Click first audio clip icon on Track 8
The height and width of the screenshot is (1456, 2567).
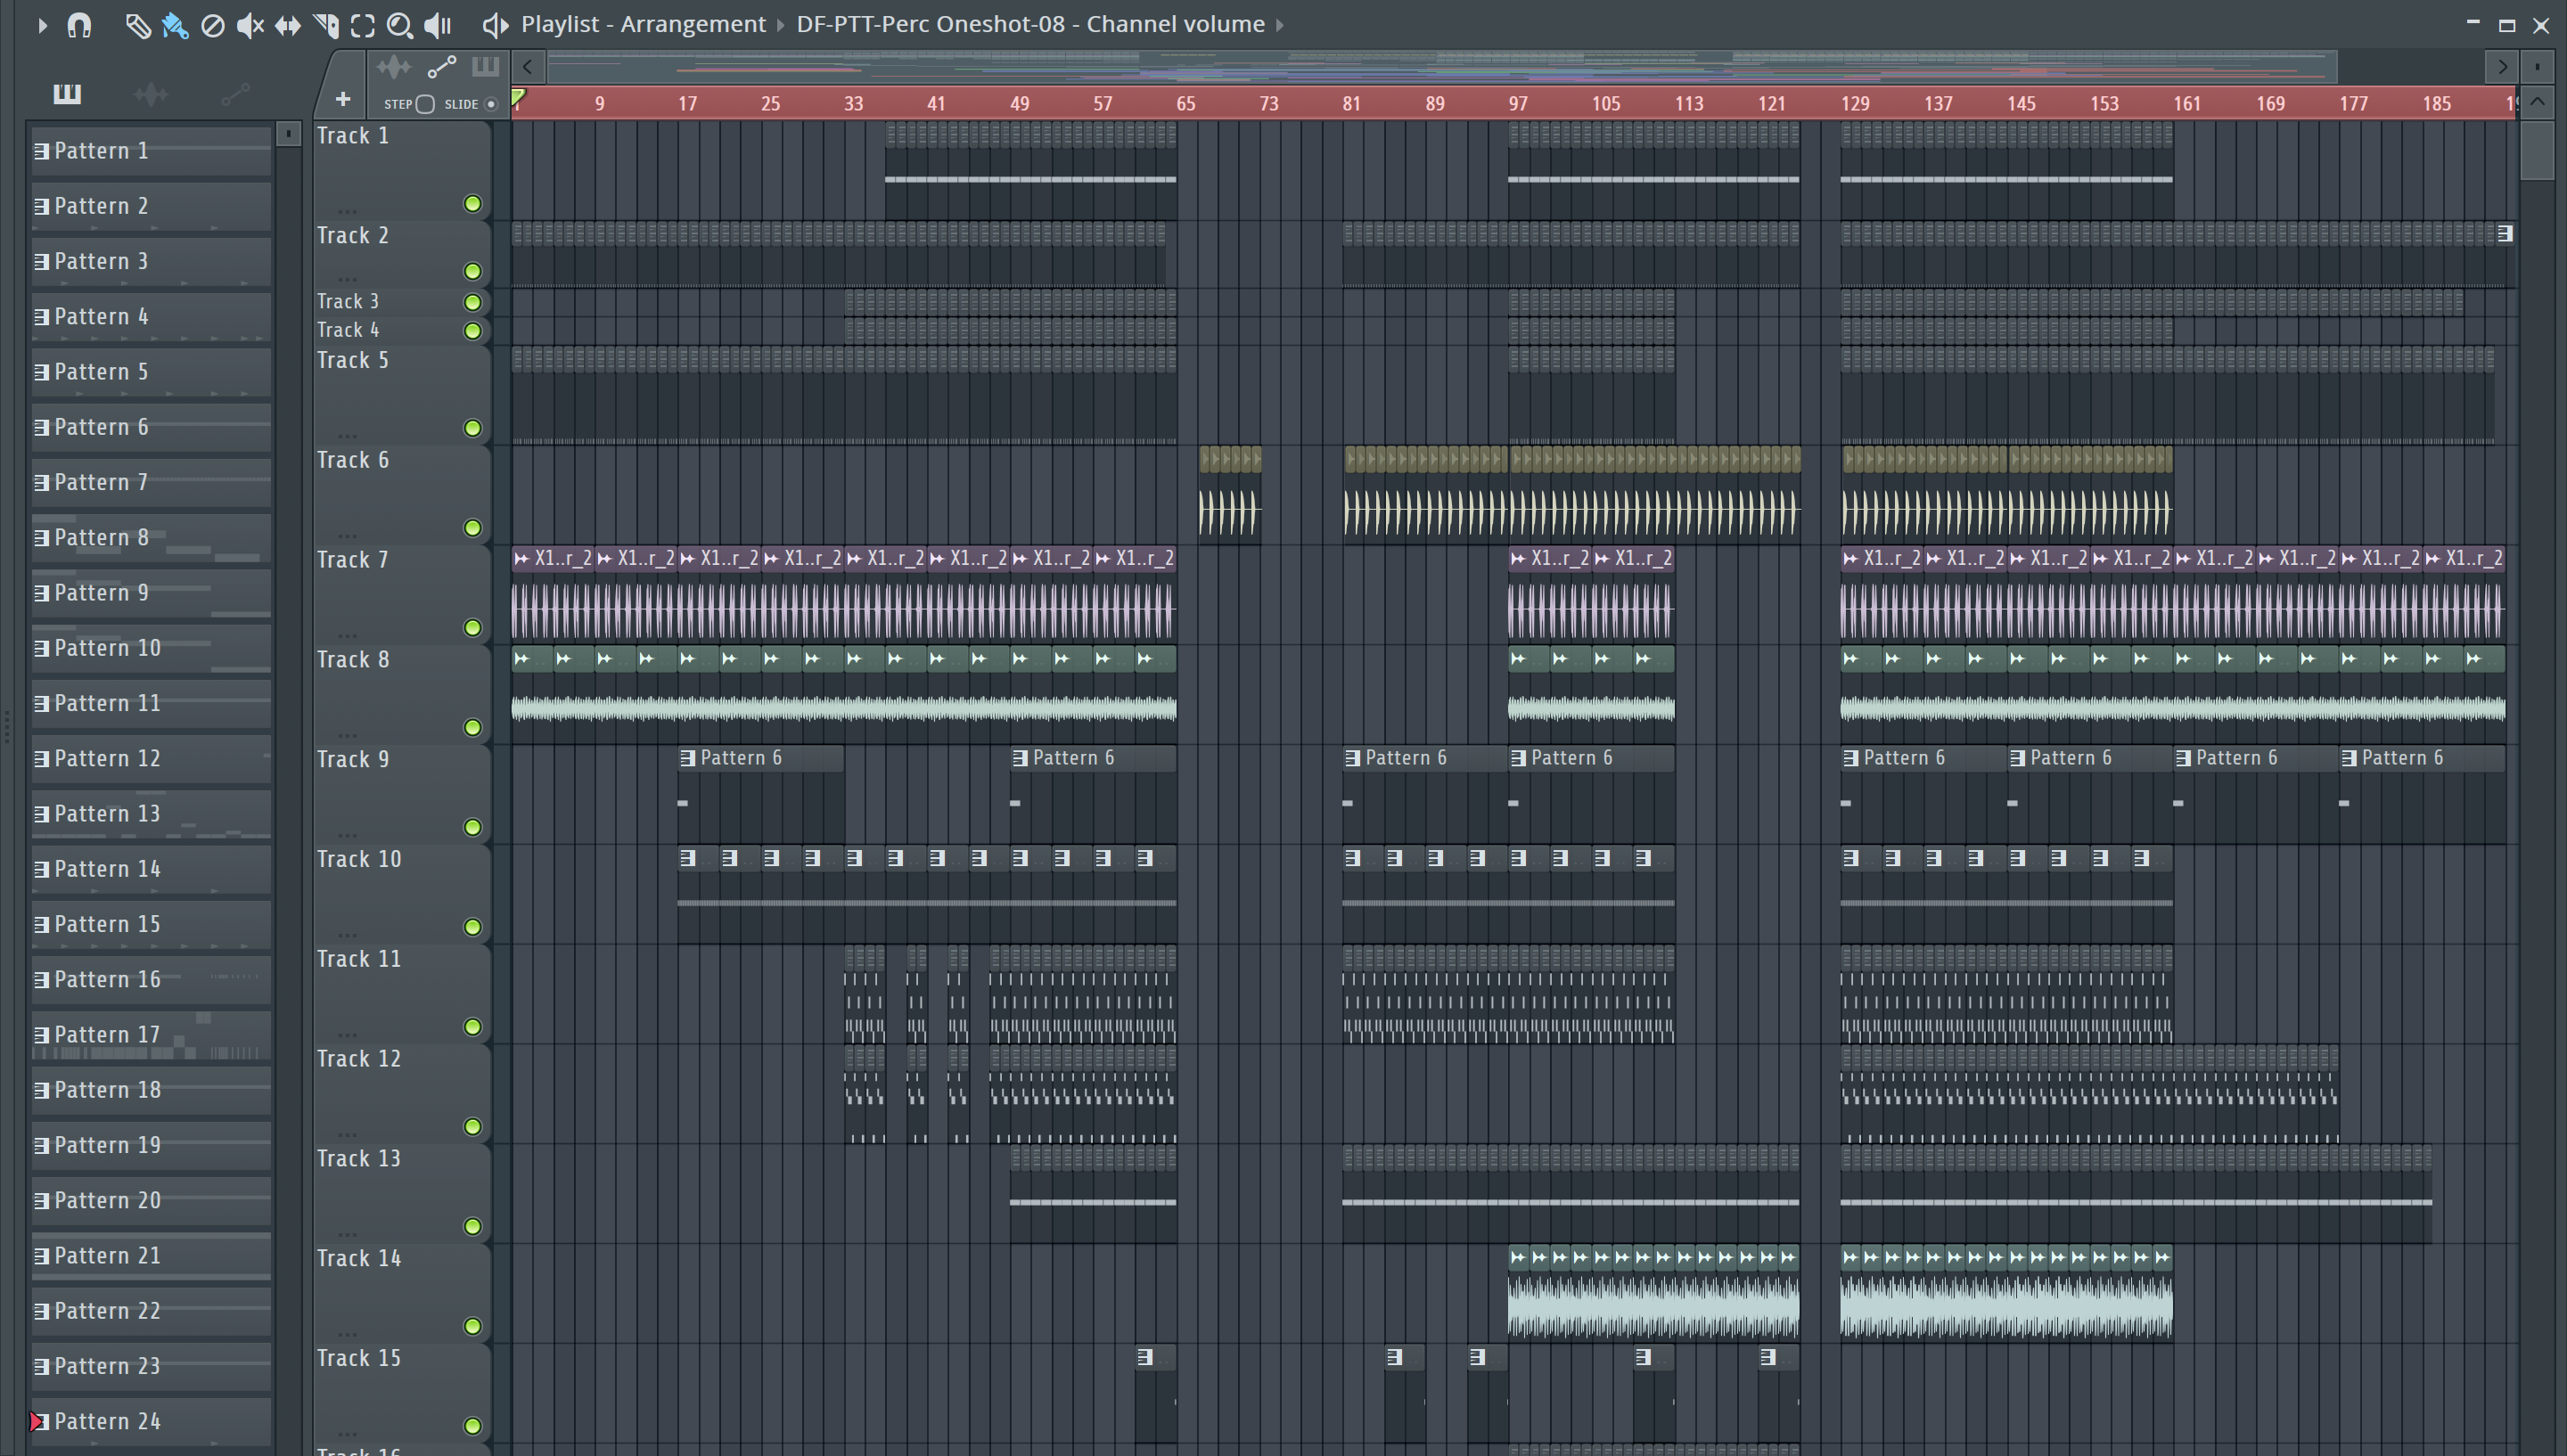point(521,658)
